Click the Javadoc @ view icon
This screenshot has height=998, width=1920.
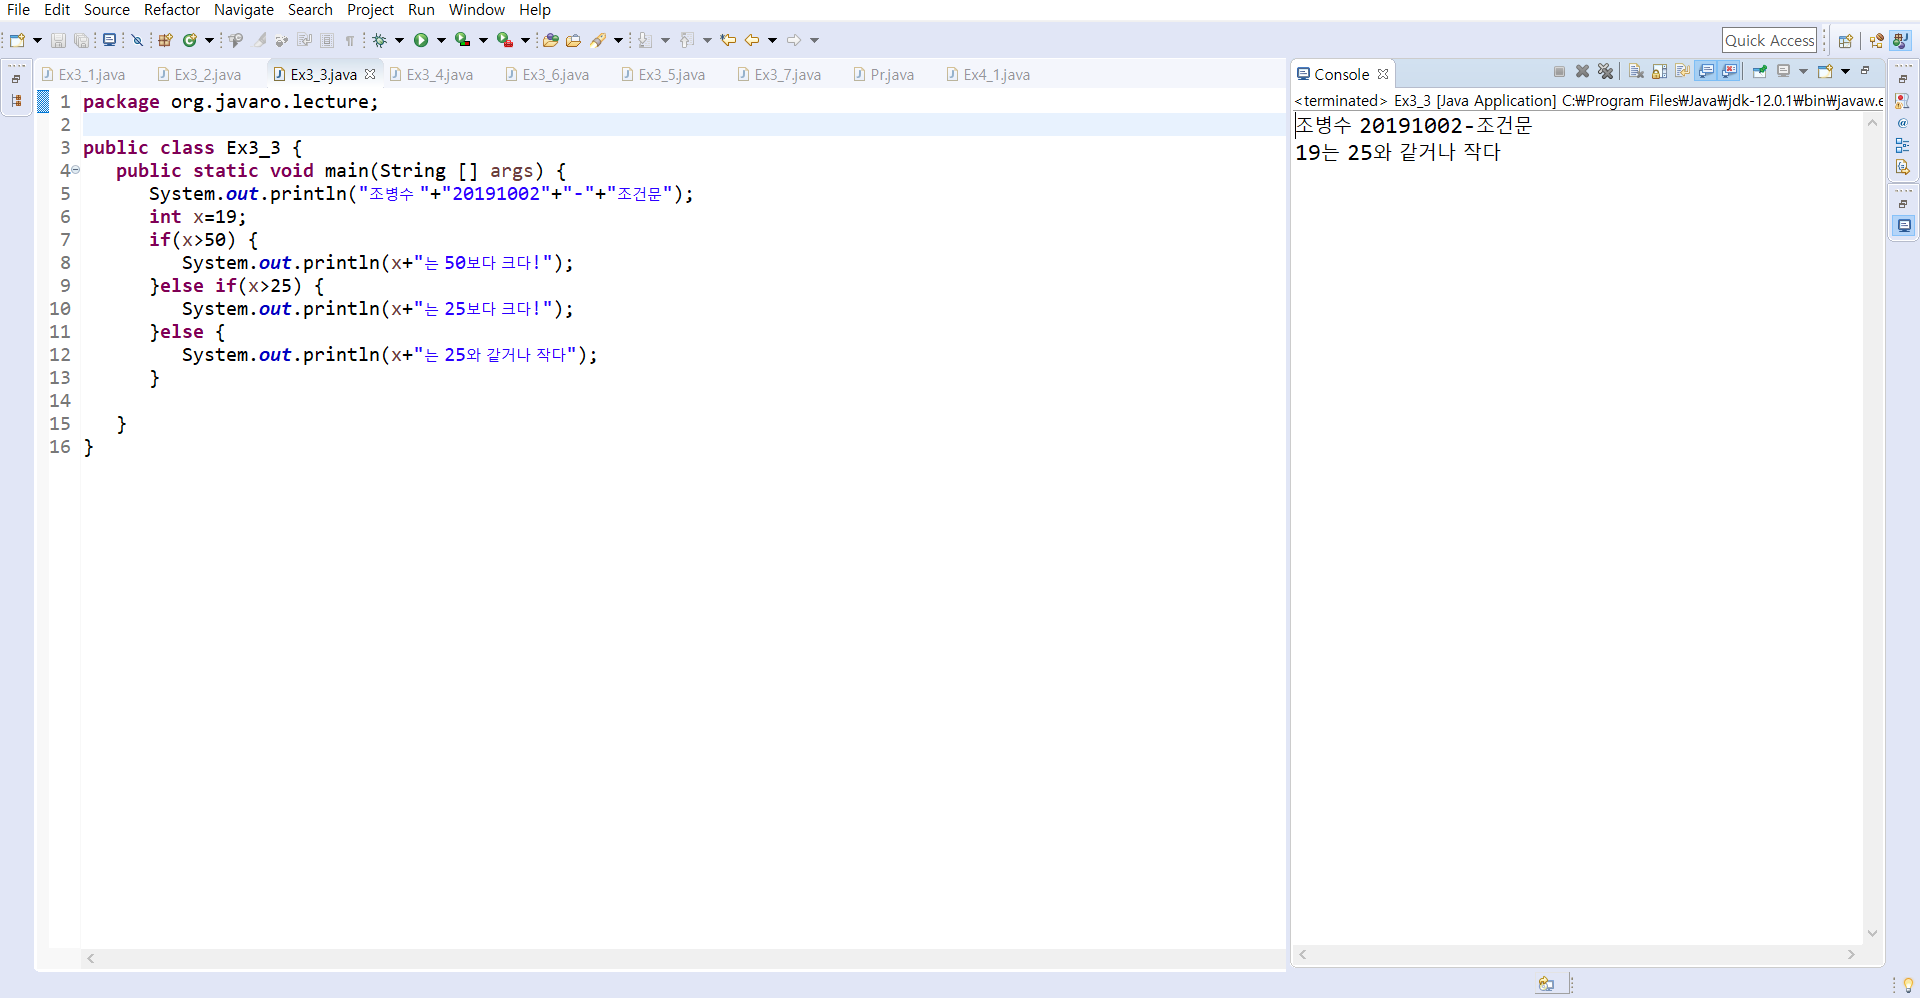coord(1902,123)
